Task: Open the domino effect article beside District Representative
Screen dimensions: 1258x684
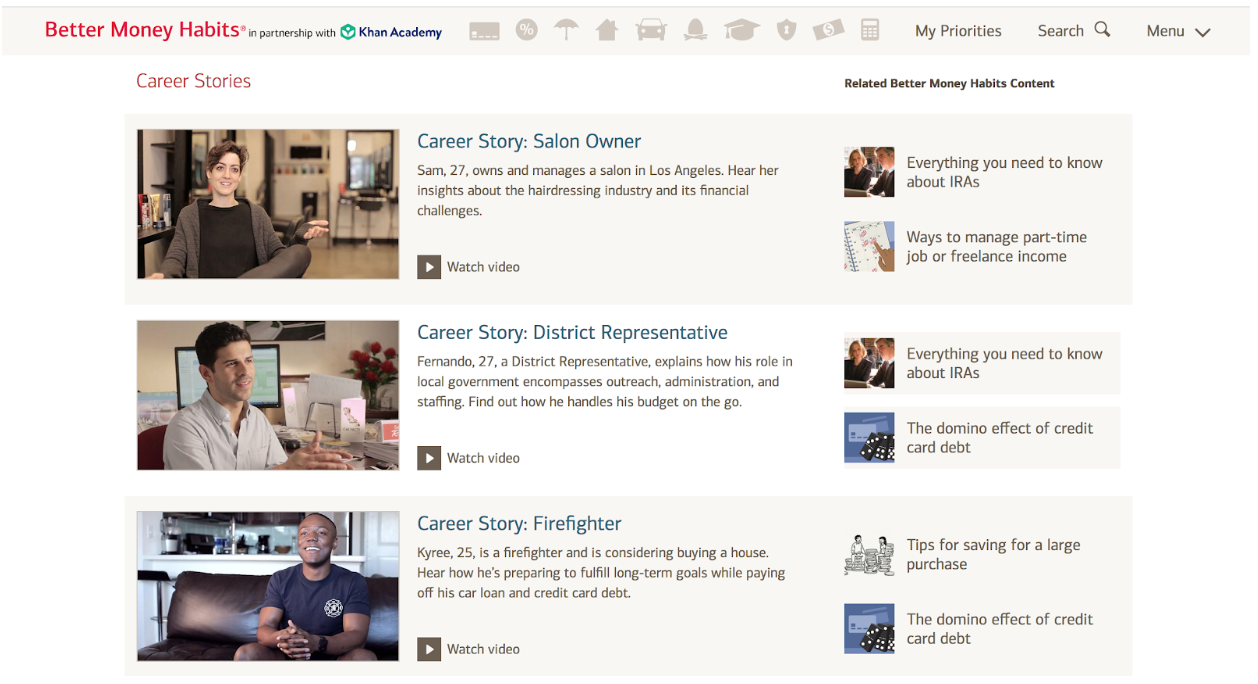Action: point(999,438)
